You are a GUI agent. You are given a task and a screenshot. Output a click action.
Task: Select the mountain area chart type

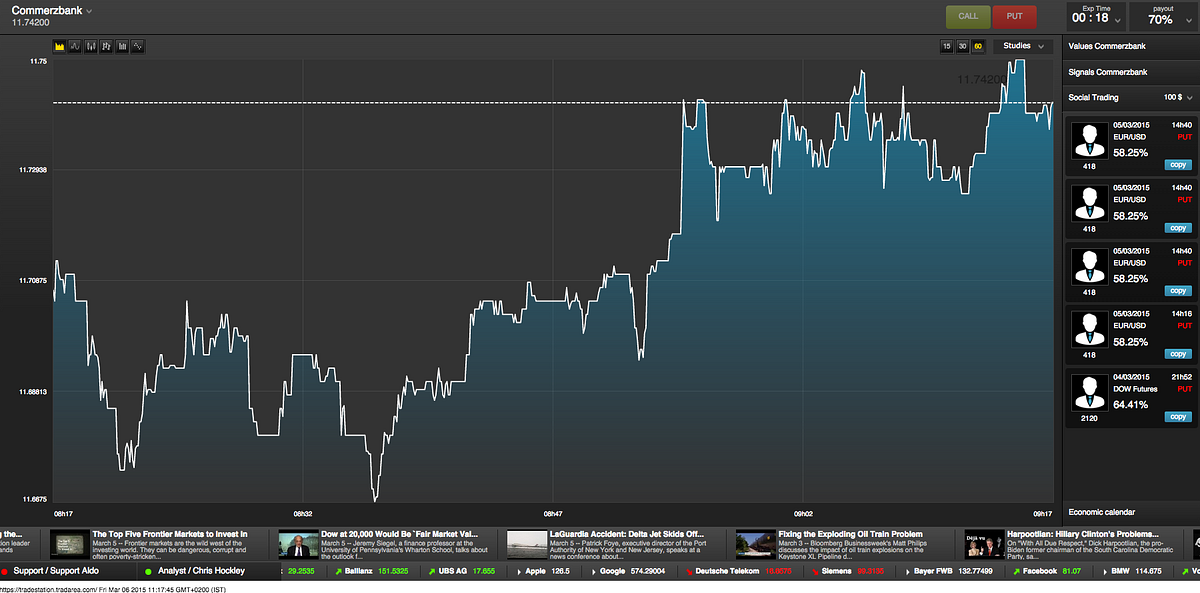[x=59, y=46]
